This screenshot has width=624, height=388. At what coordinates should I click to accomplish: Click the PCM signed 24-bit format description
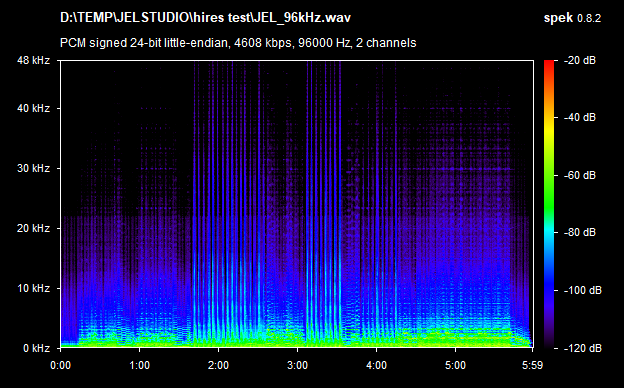pyautogui.click(x=238, y=43)
